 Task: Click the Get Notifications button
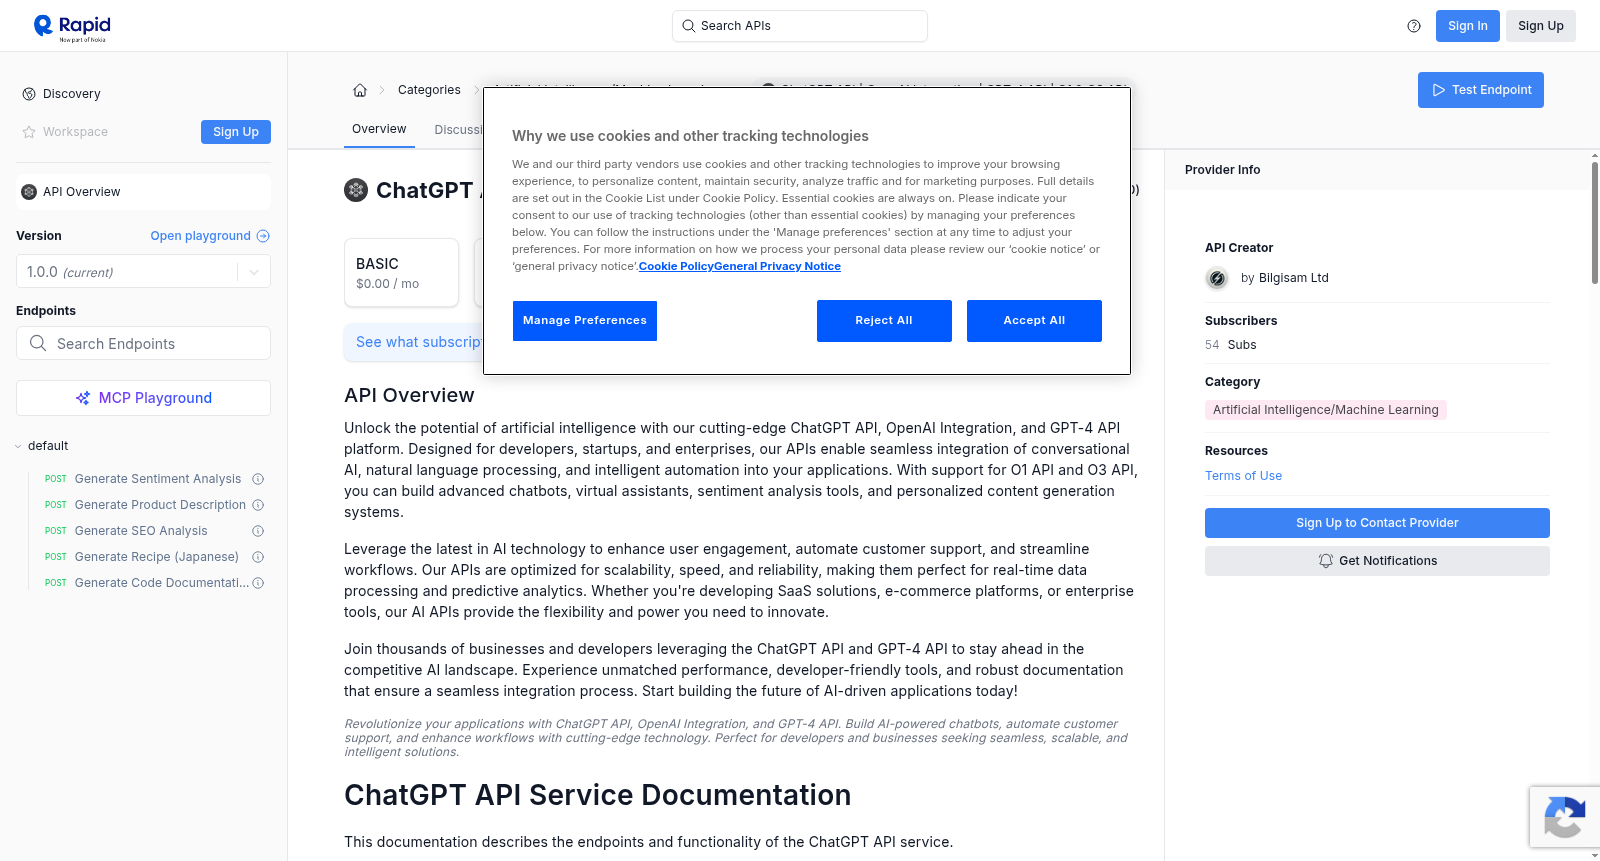pos(1377,561)
